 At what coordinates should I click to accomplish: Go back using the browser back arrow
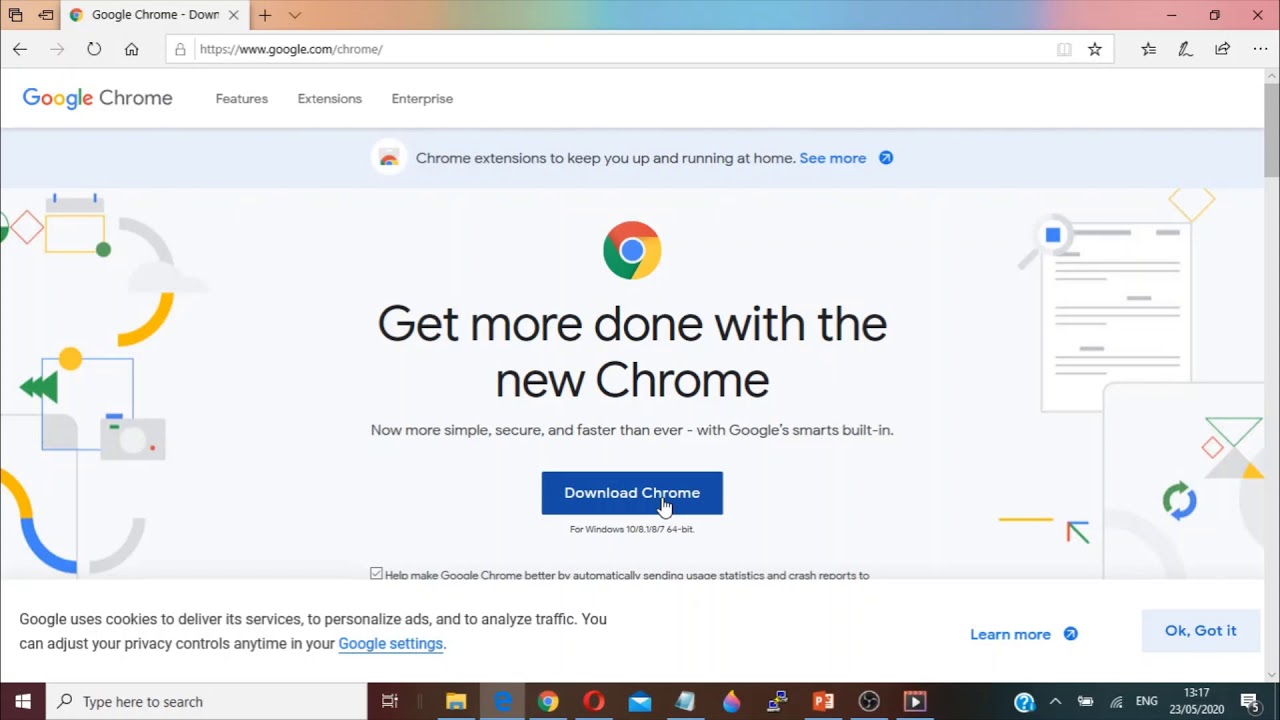point(20,49)
